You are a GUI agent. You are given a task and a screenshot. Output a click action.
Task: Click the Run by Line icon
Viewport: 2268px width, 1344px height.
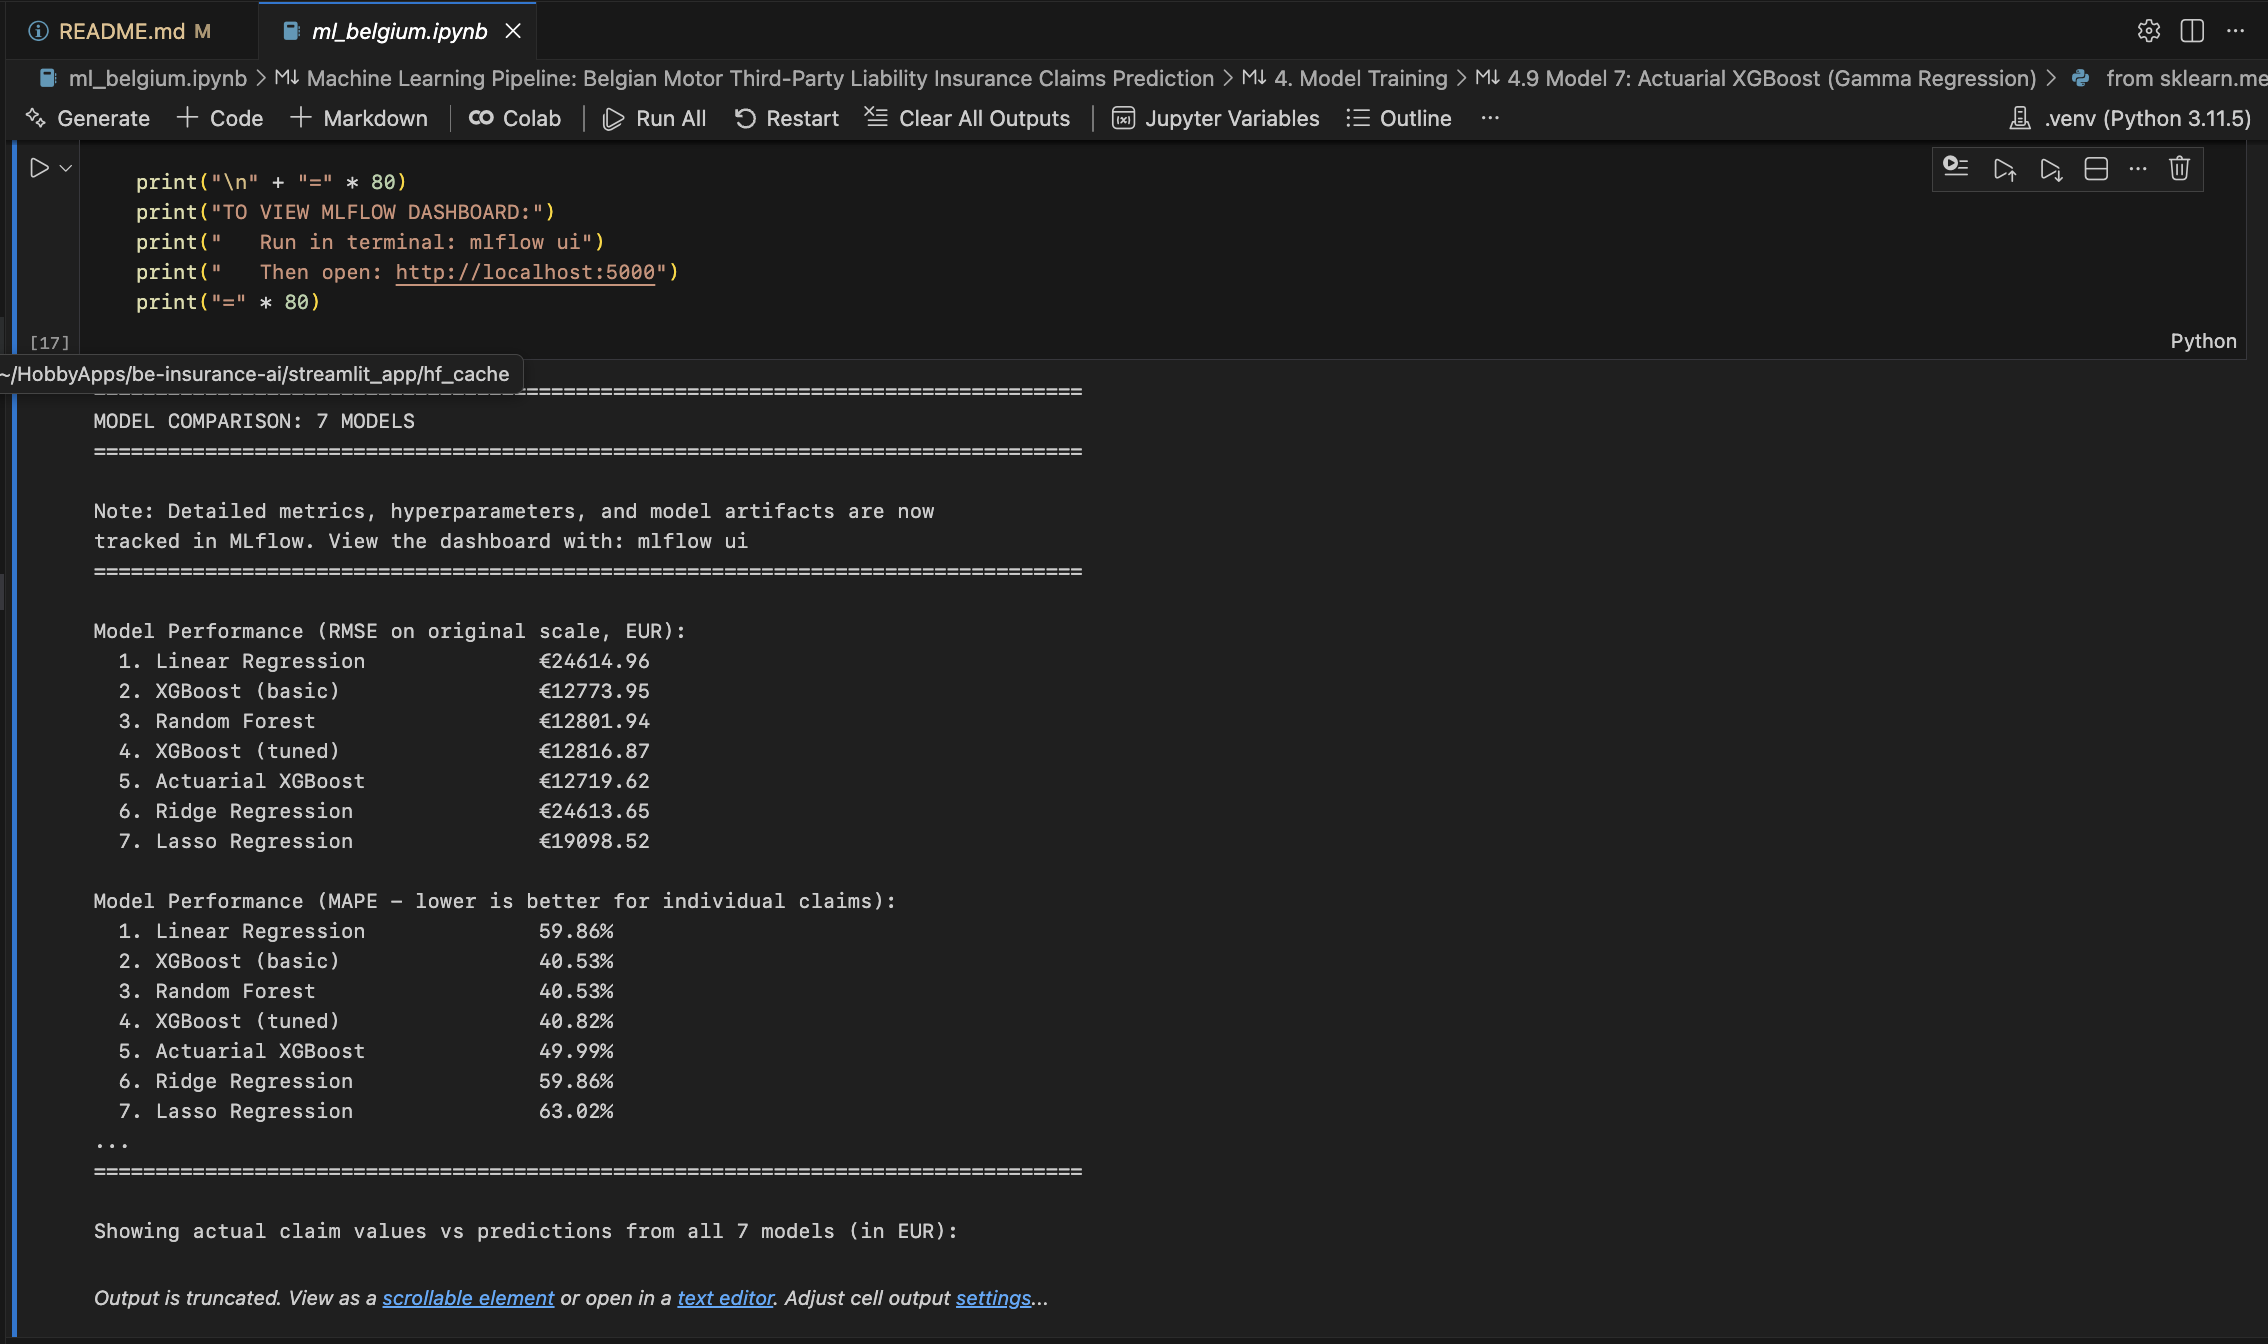click(x=1955, y=168)
